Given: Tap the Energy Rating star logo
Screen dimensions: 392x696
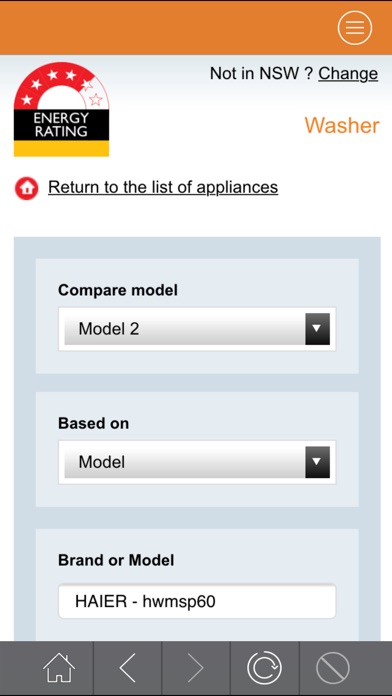Looking at the screenshot, I should [x=61, y=109].
